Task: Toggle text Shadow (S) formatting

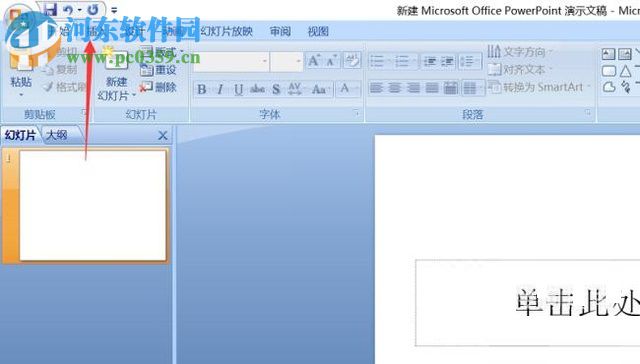Action: (276, 89)
